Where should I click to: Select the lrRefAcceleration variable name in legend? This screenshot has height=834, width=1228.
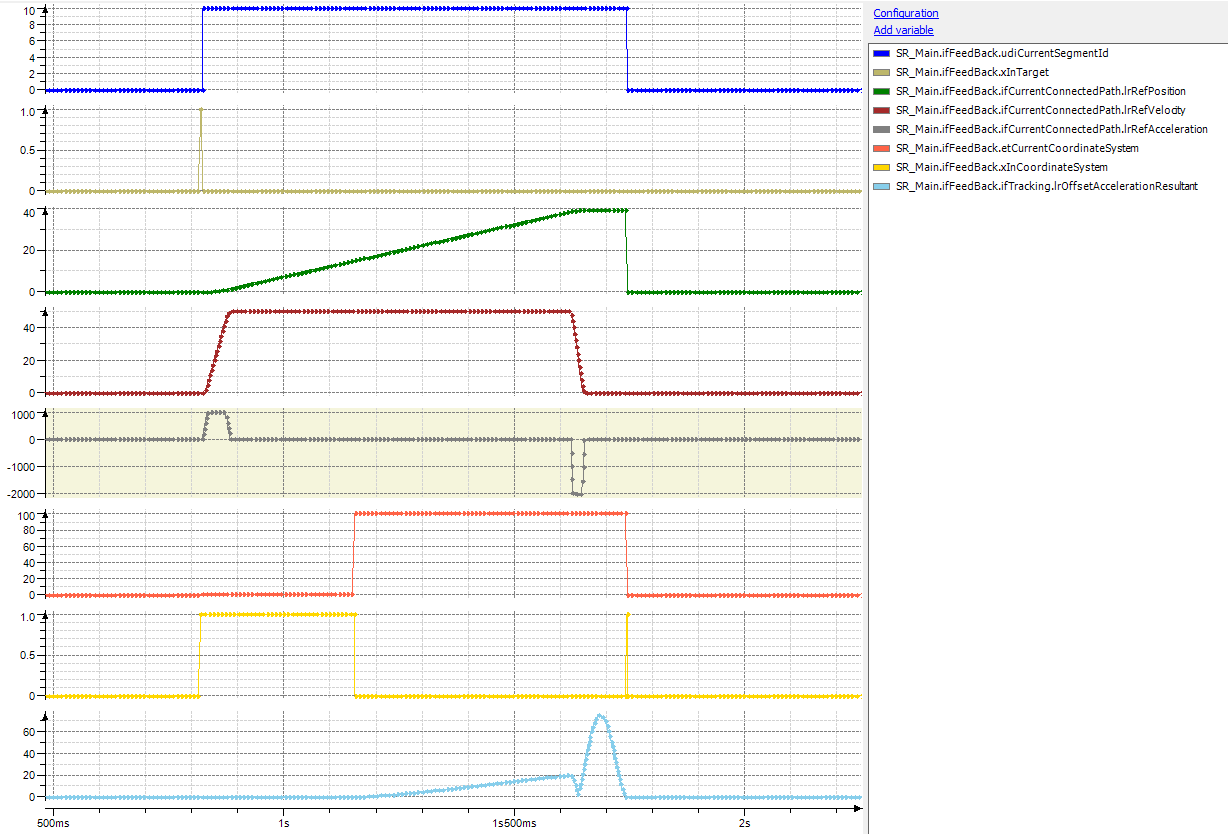coord(1051,129)
